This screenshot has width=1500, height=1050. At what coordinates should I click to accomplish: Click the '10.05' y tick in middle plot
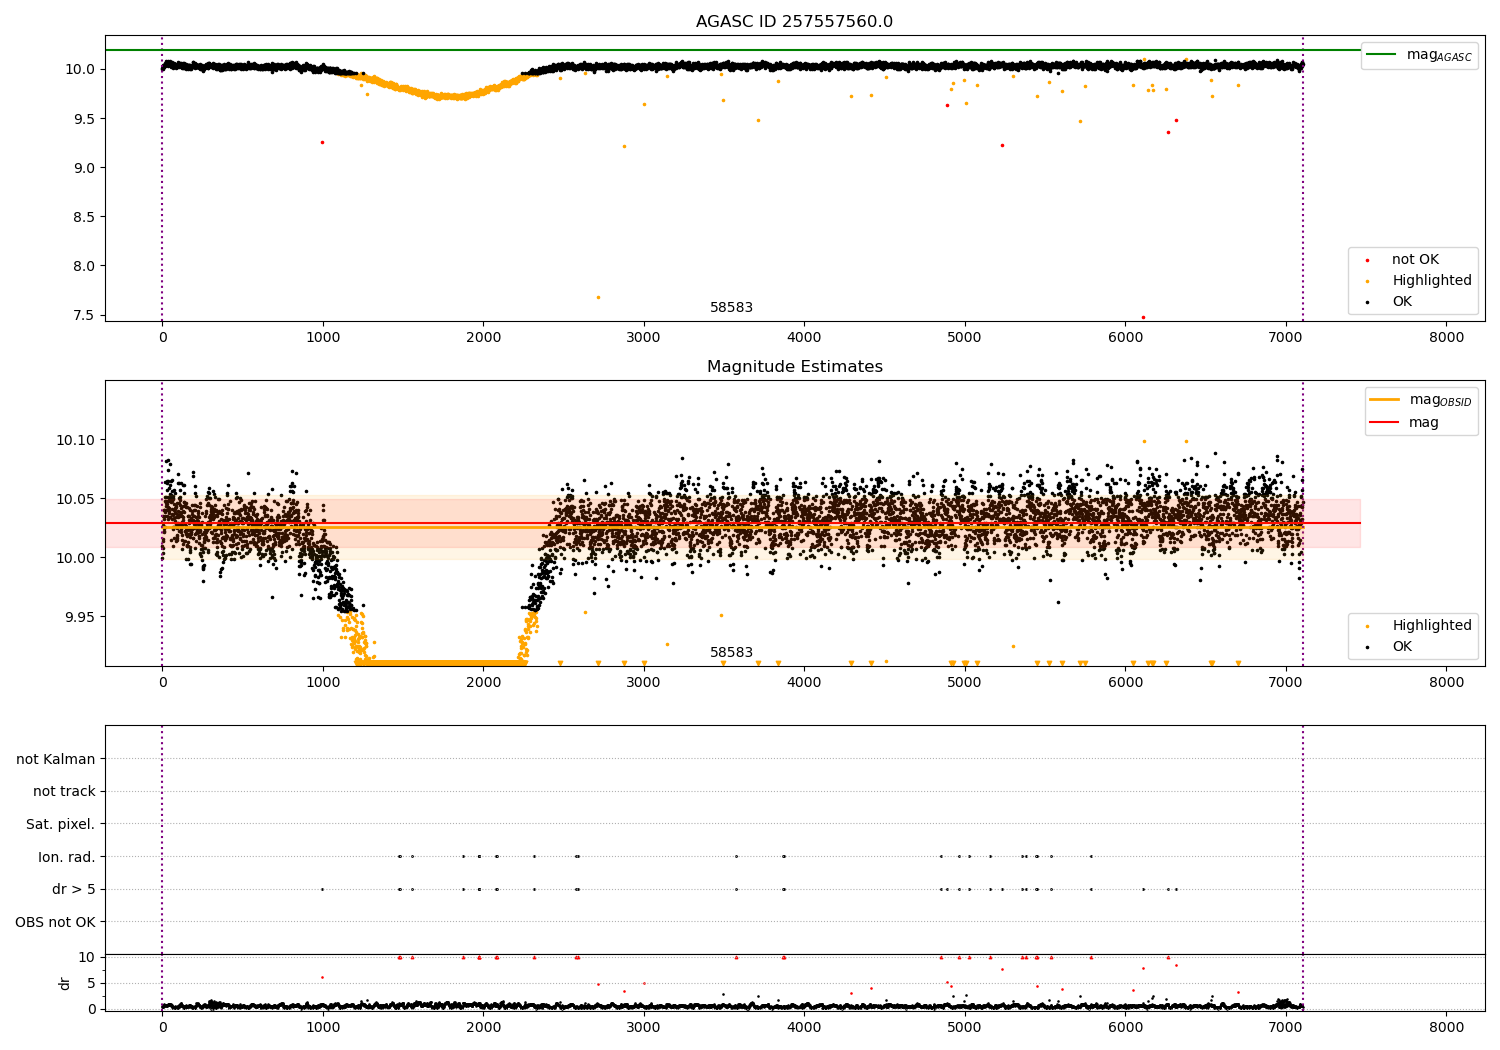78,499
